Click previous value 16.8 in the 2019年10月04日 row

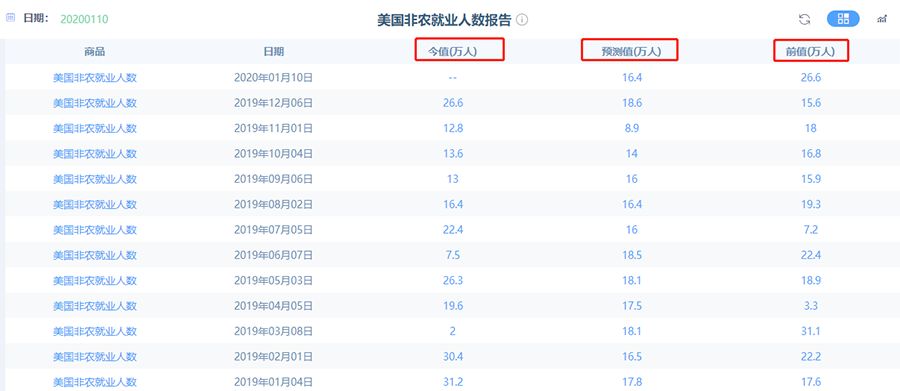coord(810,153)
